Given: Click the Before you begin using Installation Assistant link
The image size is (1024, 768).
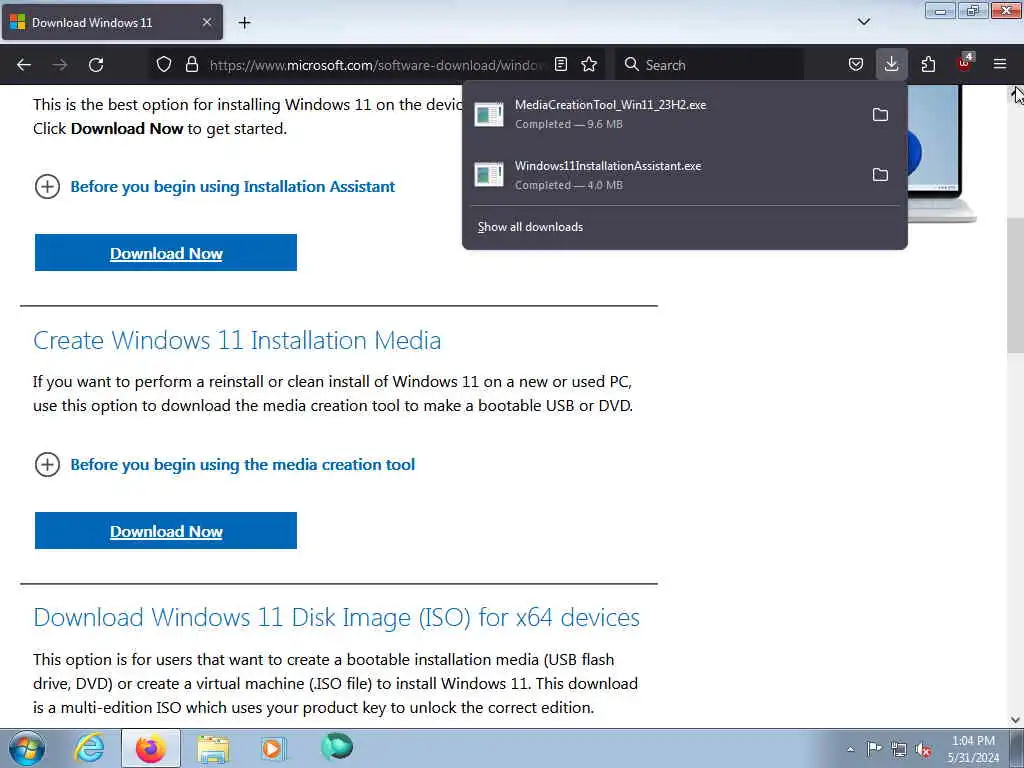Looking at the screenshot, I should pyautogui.click(x=232, y=187).
